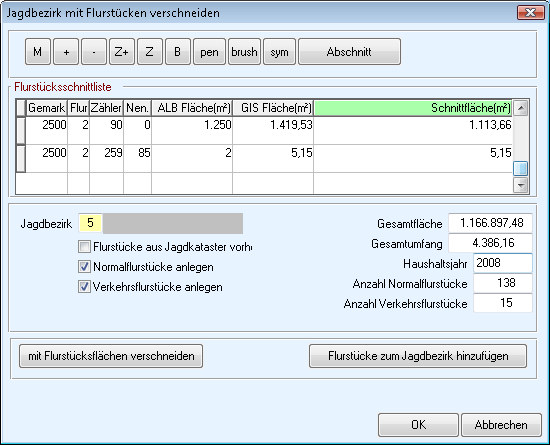Click the Z toolbar button

click(150, 52)
